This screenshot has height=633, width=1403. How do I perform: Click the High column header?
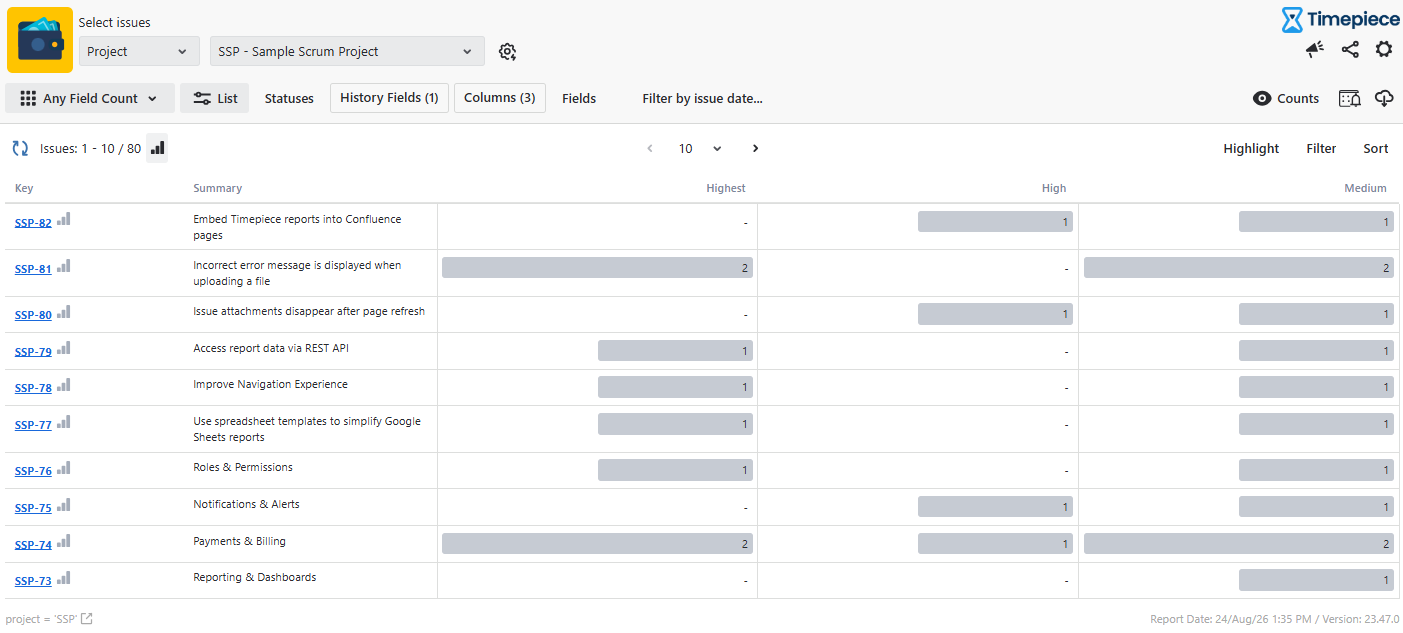tap(1054, 188)
